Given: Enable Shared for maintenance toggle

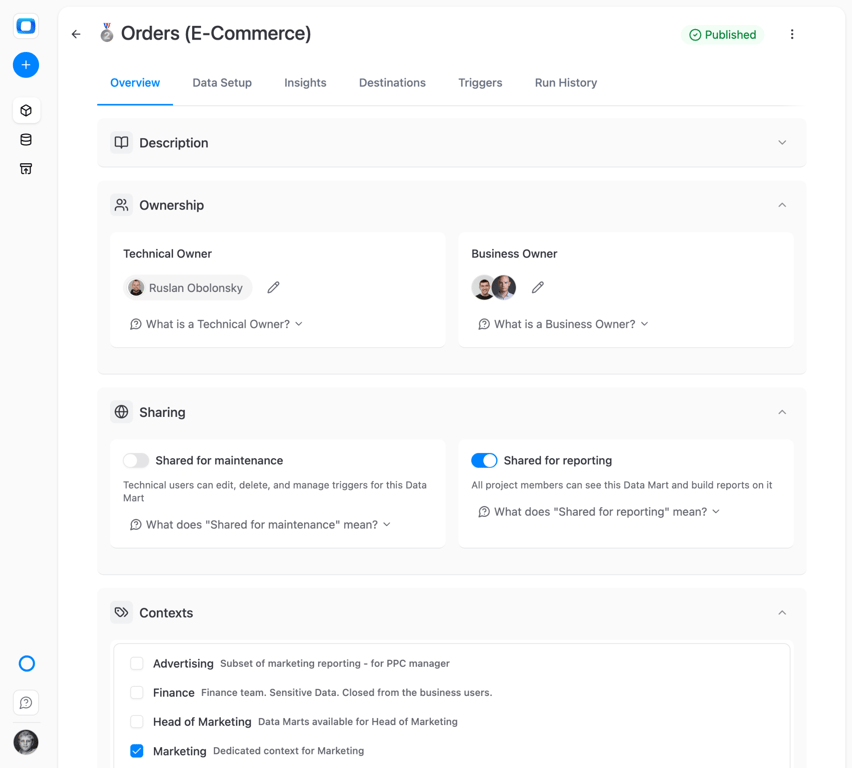Looking at the screenshot, I should tap(136, 460).
